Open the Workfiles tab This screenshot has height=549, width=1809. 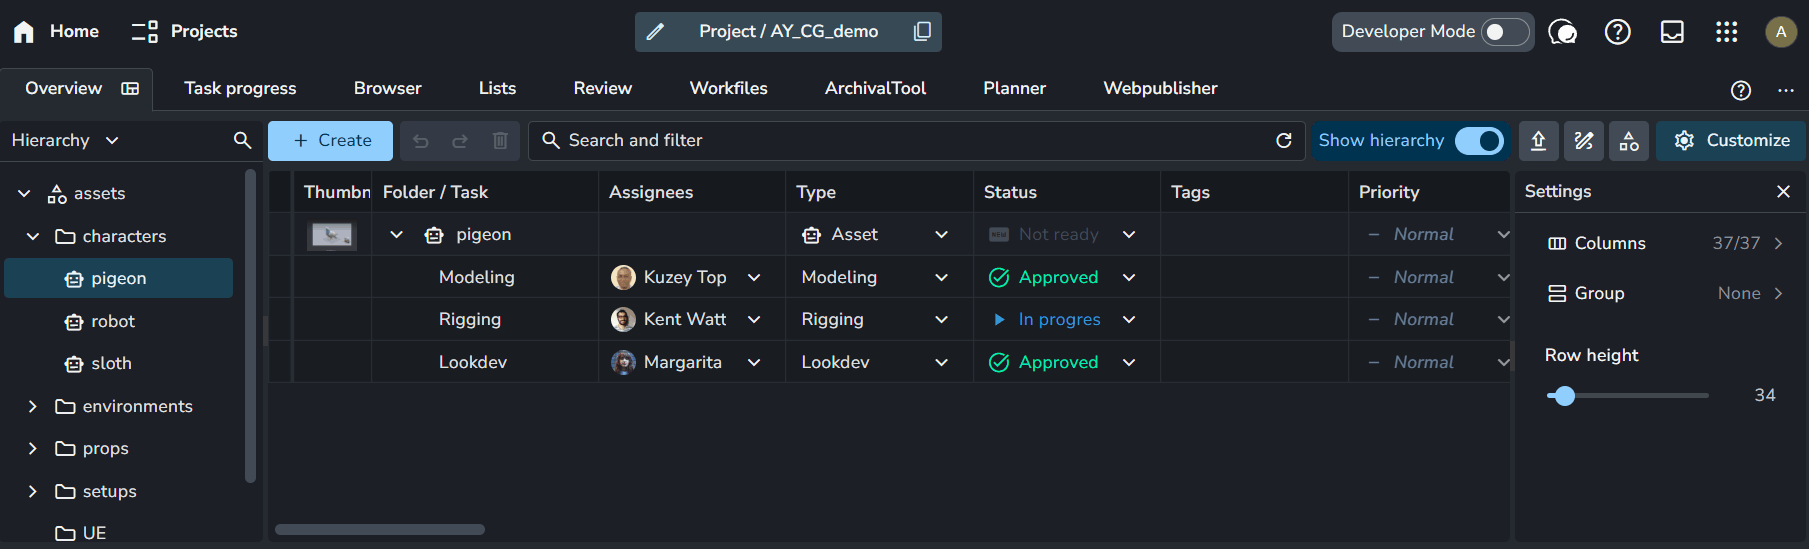pos(728,89)
